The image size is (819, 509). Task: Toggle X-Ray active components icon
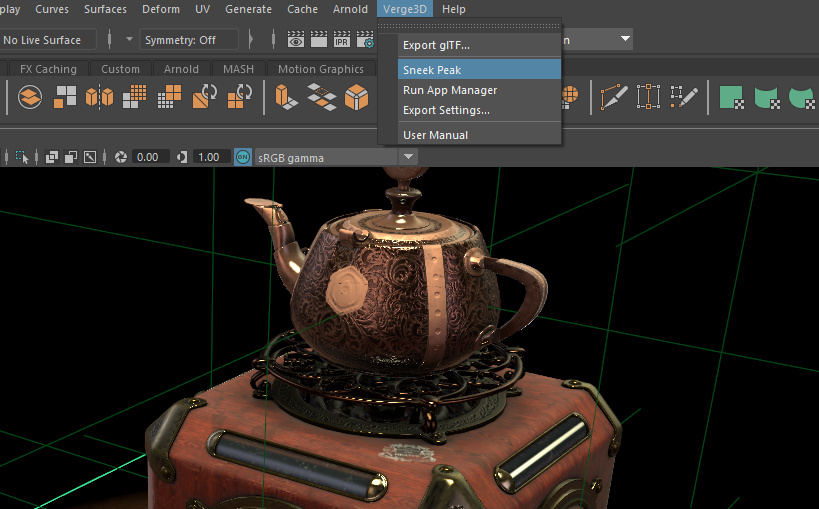tap(71, 157)
